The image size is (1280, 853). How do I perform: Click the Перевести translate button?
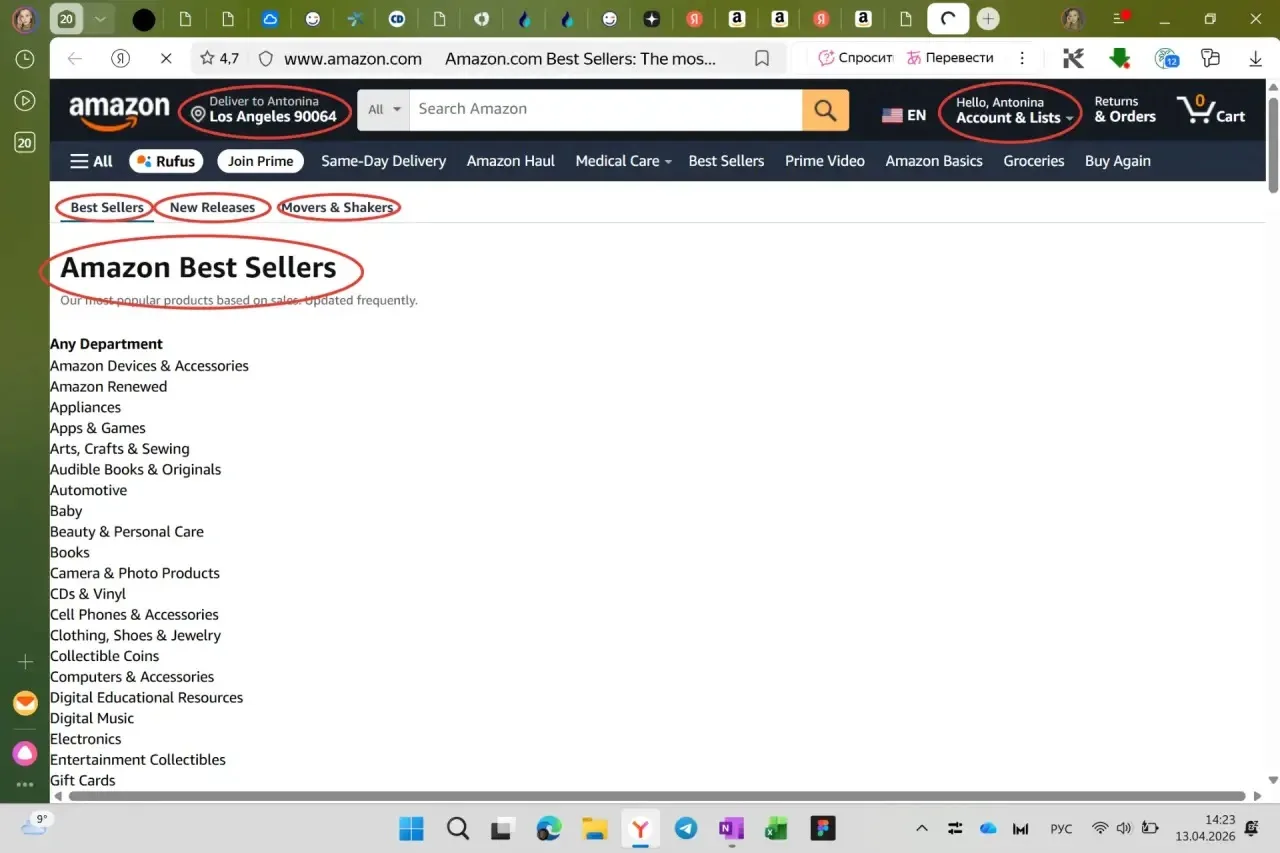[x=950, y=58]
